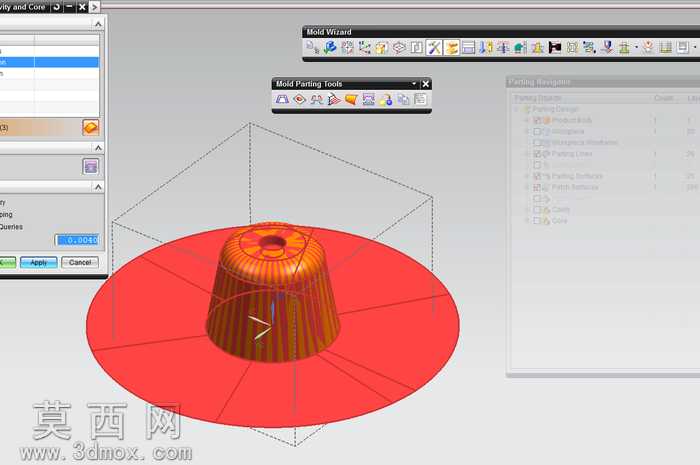Collapse the Parting Design root tree node
Image resolution: width=700 pixels, height=465 pixels.
(517, 109)
